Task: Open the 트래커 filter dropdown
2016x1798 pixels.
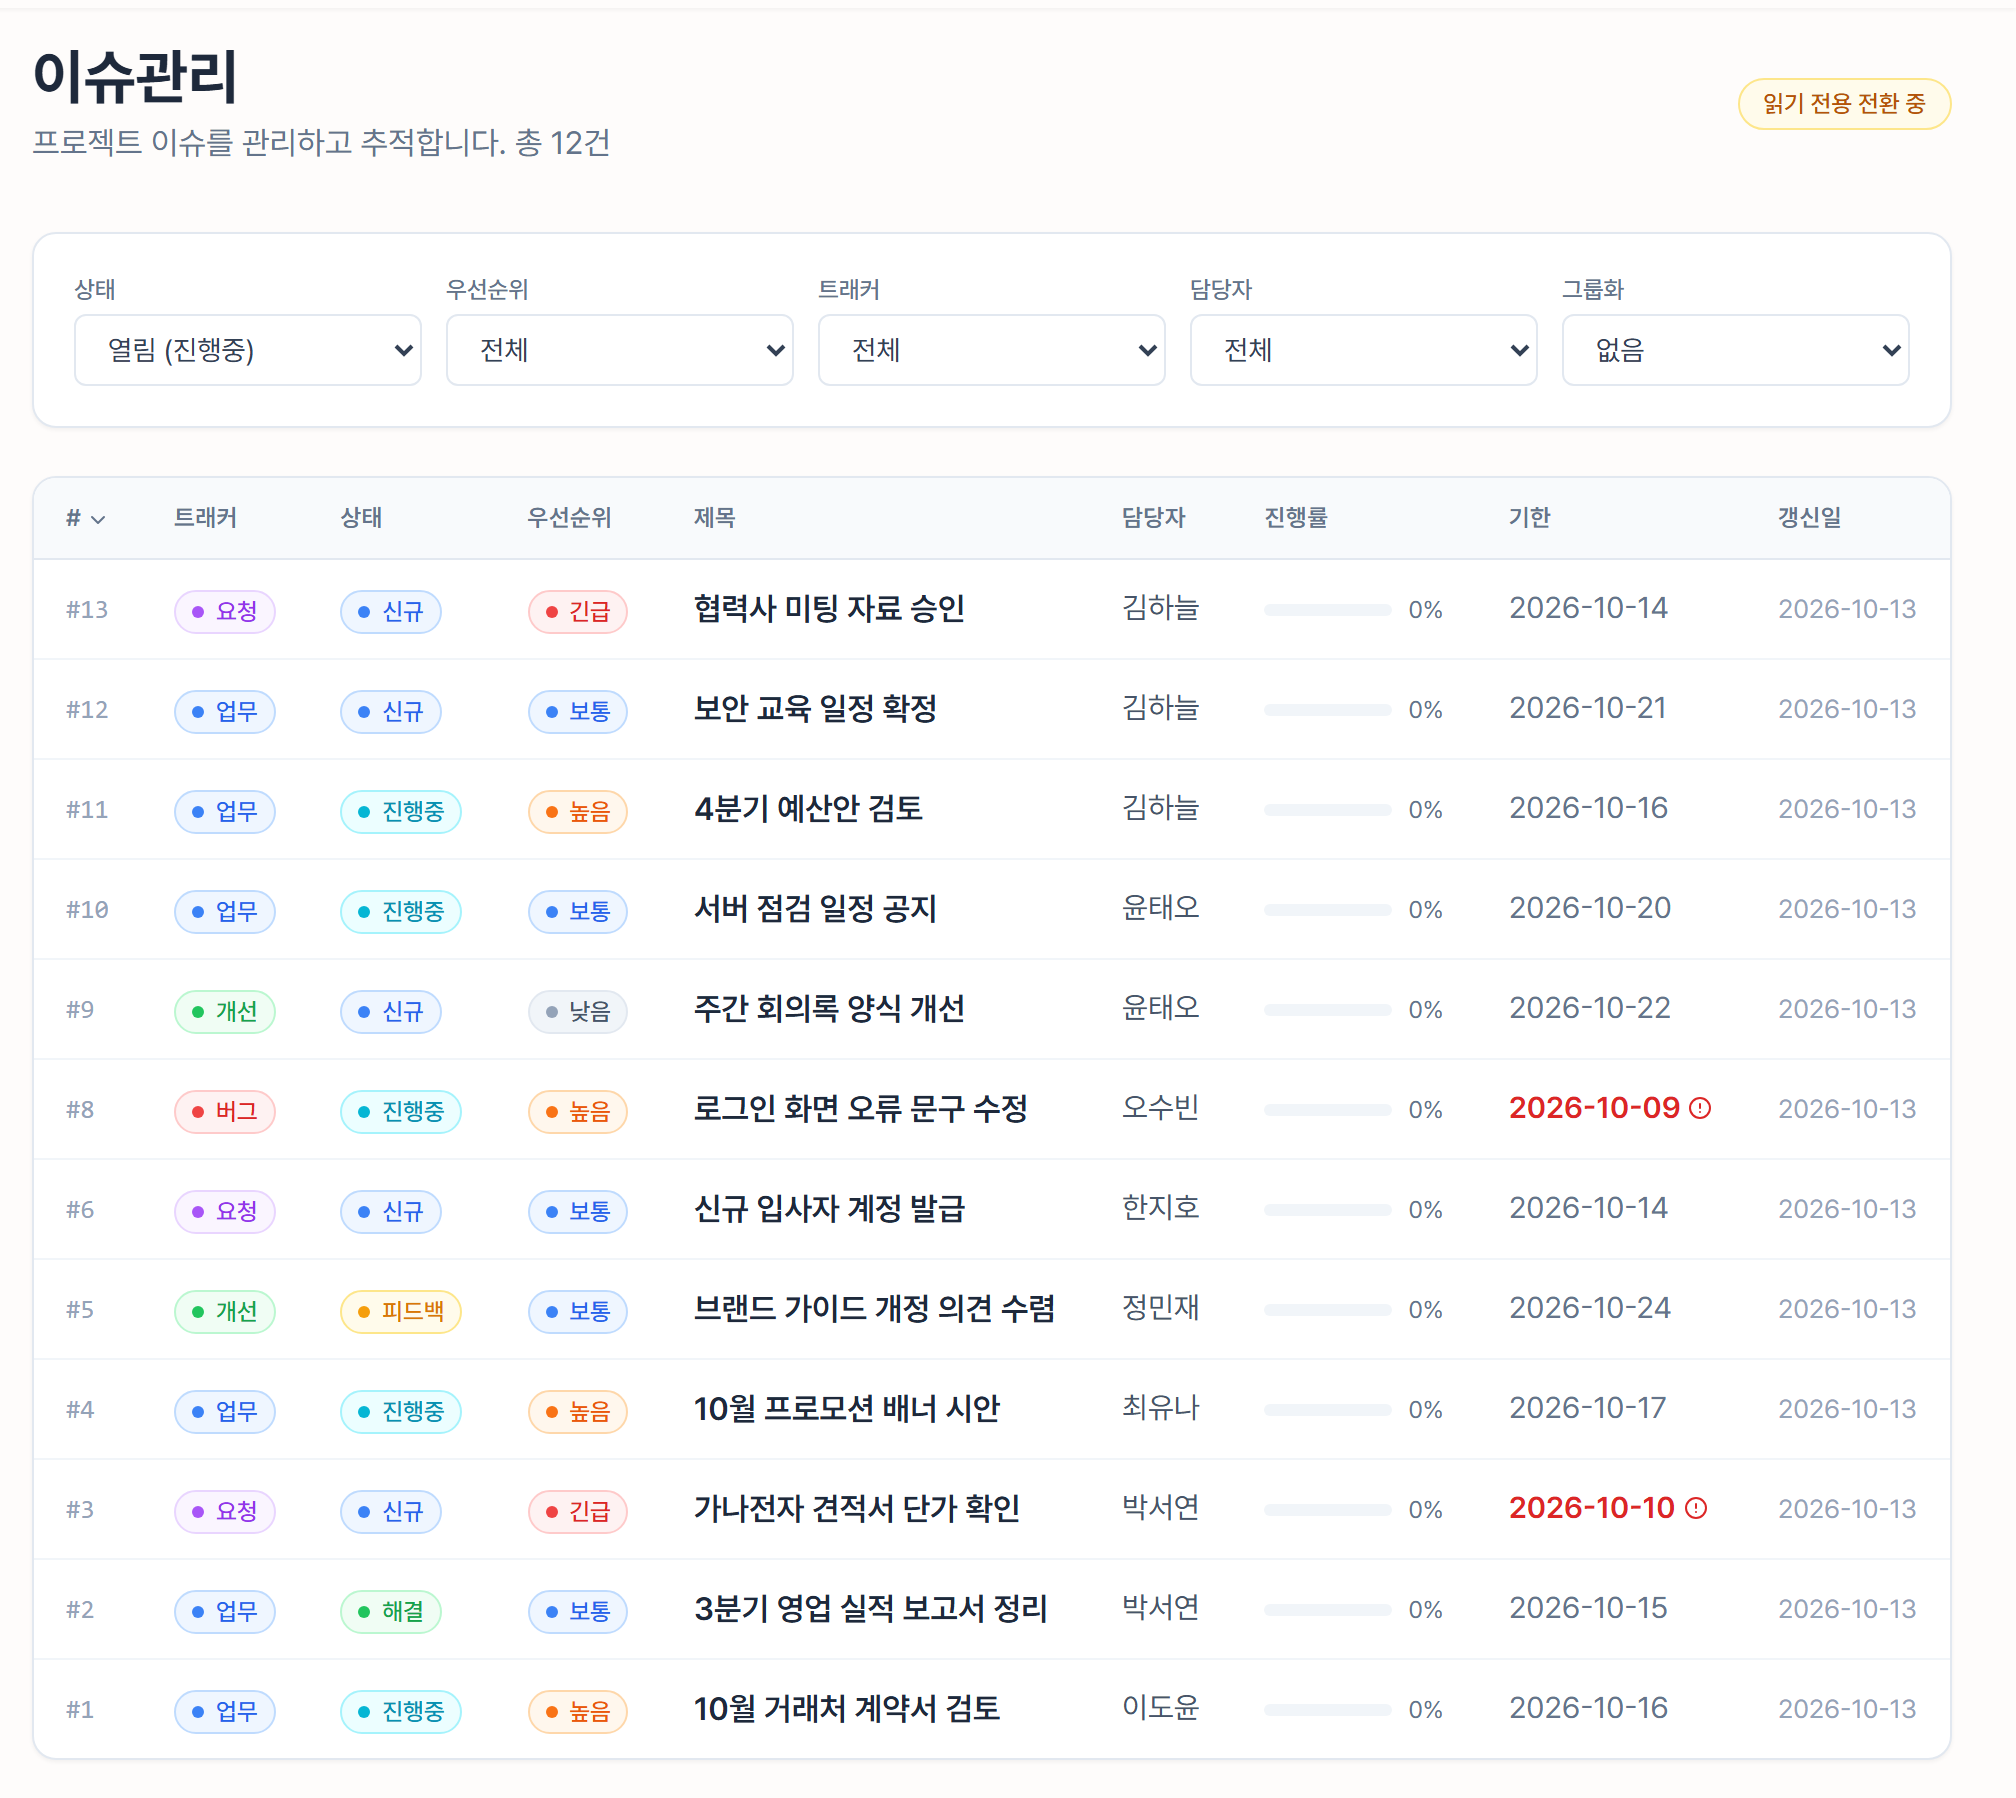Action: click(992, 350)
